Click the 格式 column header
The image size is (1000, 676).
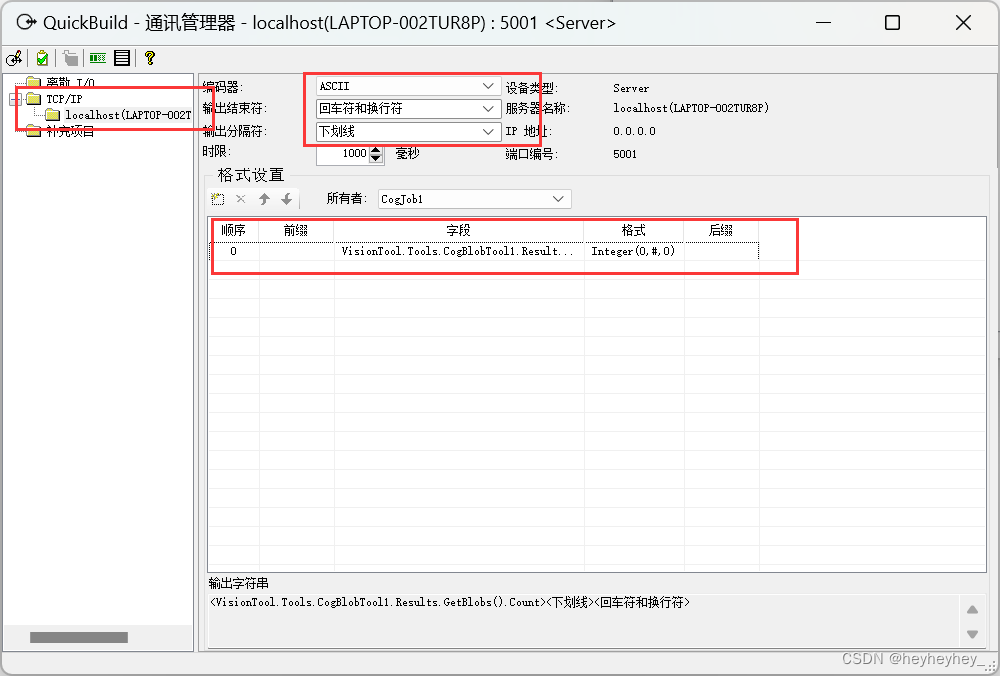tap(634, 230)
